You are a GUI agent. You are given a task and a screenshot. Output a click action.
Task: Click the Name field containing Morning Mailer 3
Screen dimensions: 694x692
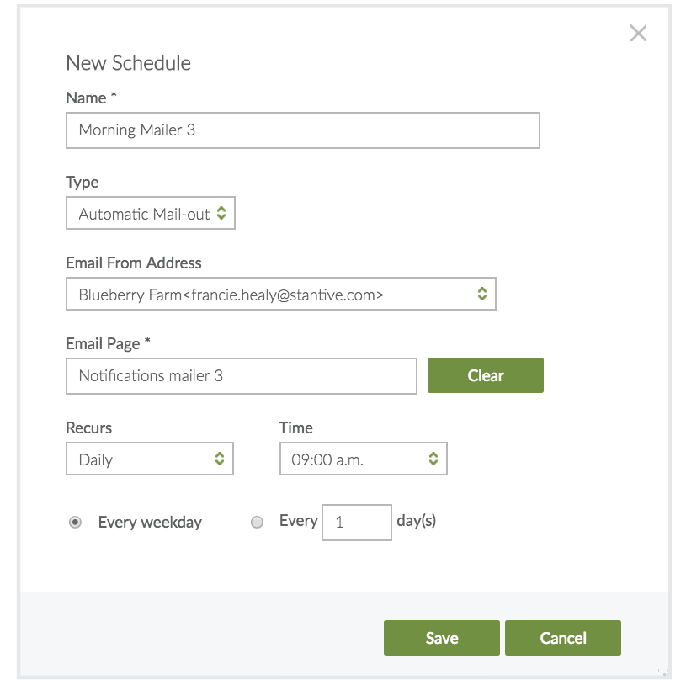coord(302,130)
